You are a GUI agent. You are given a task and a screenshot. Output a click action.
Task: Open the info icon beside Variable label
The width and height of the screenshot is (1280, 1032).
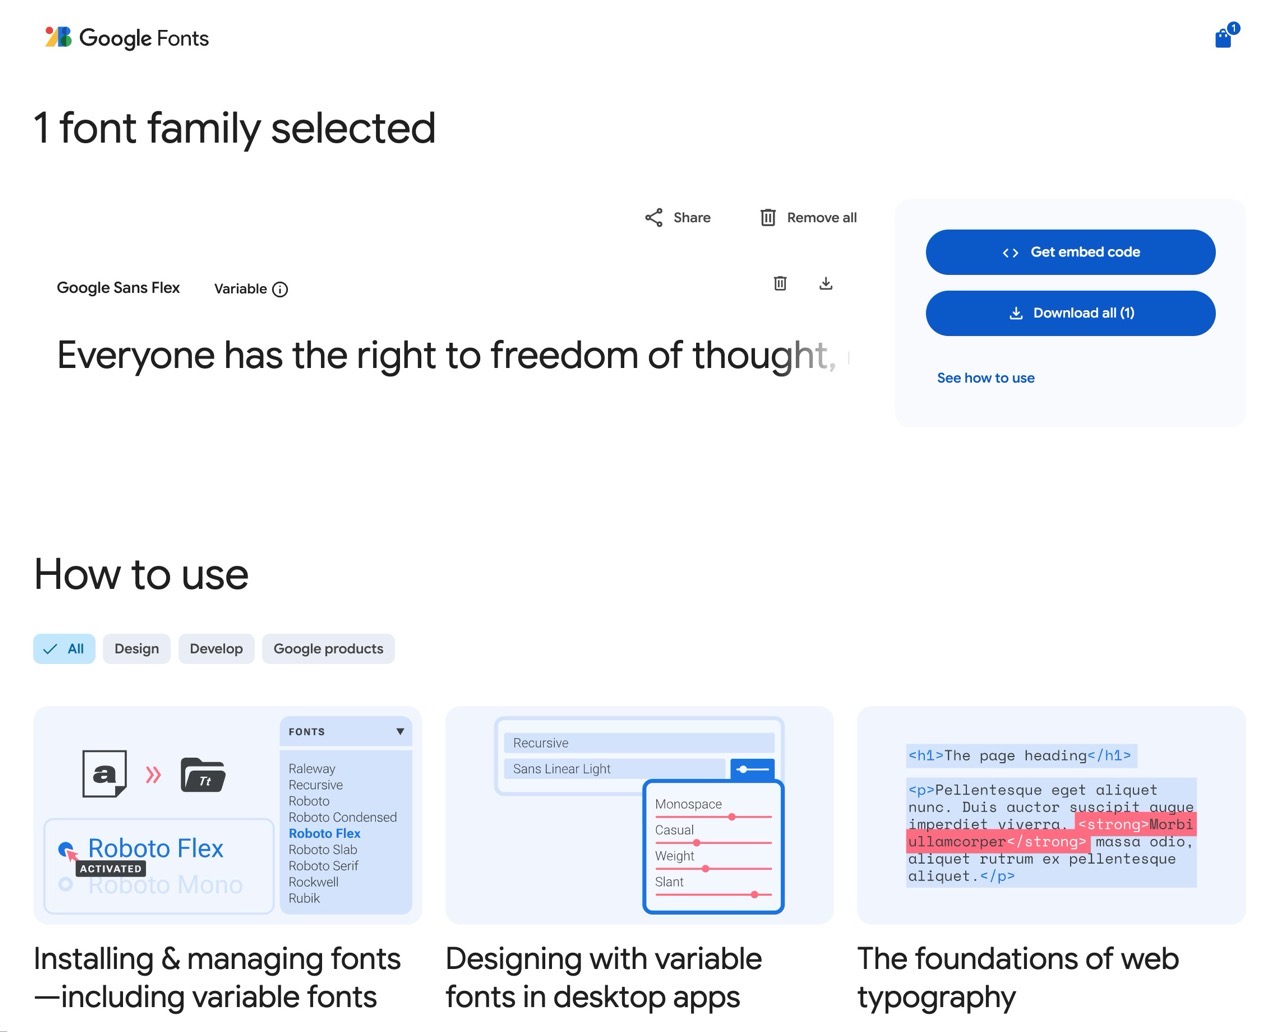[279, 289]
